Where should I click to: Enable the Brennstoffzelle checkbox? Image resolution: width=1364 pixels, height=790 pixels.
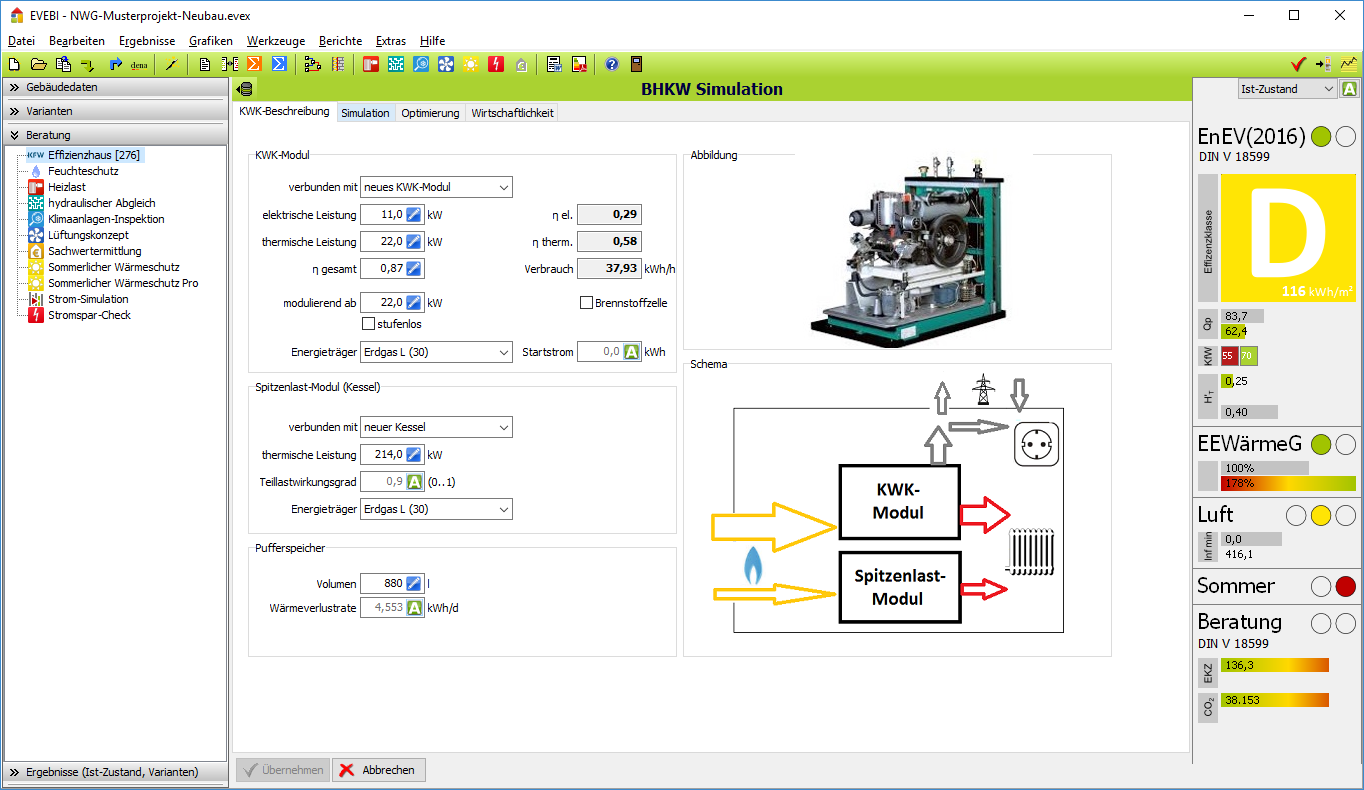586,303
